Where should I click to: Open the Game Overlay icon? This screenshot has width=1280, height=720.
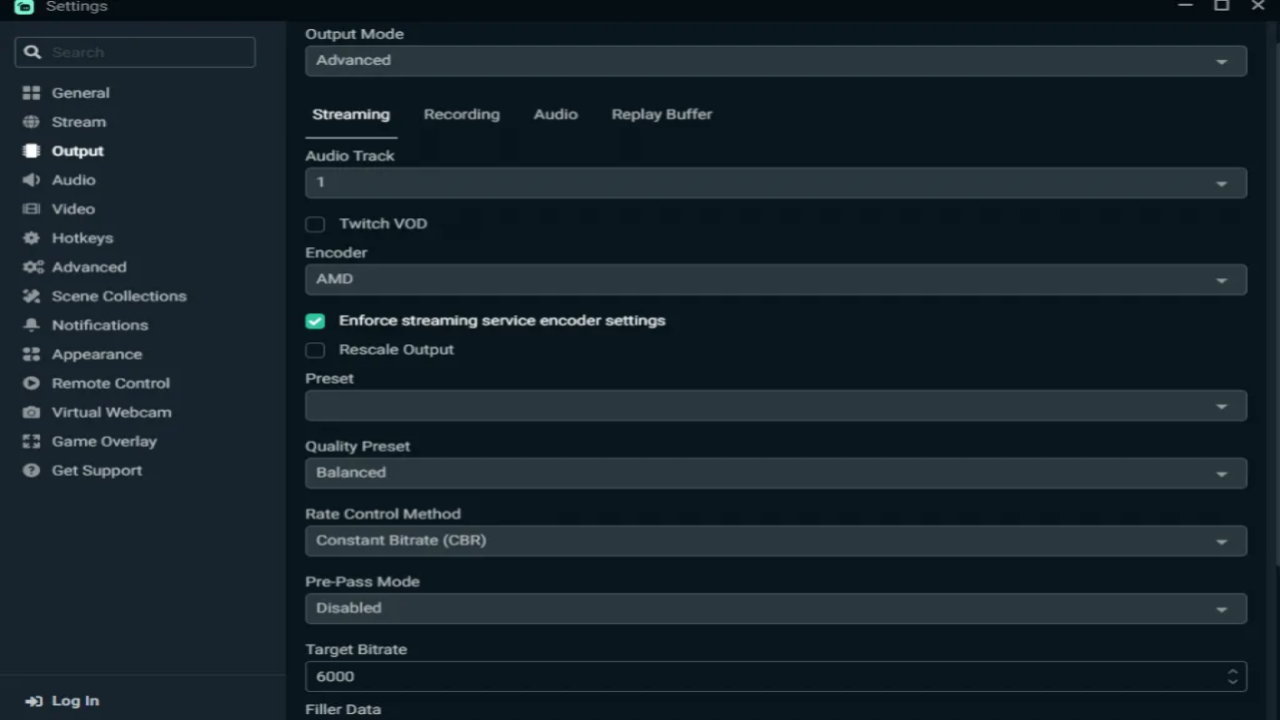(x=32, y=441)
